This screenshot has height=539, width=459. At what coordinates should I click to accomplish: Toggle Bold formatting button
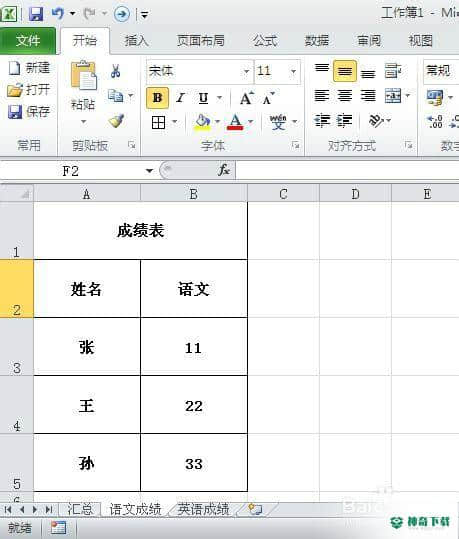(x=157, y=98)
